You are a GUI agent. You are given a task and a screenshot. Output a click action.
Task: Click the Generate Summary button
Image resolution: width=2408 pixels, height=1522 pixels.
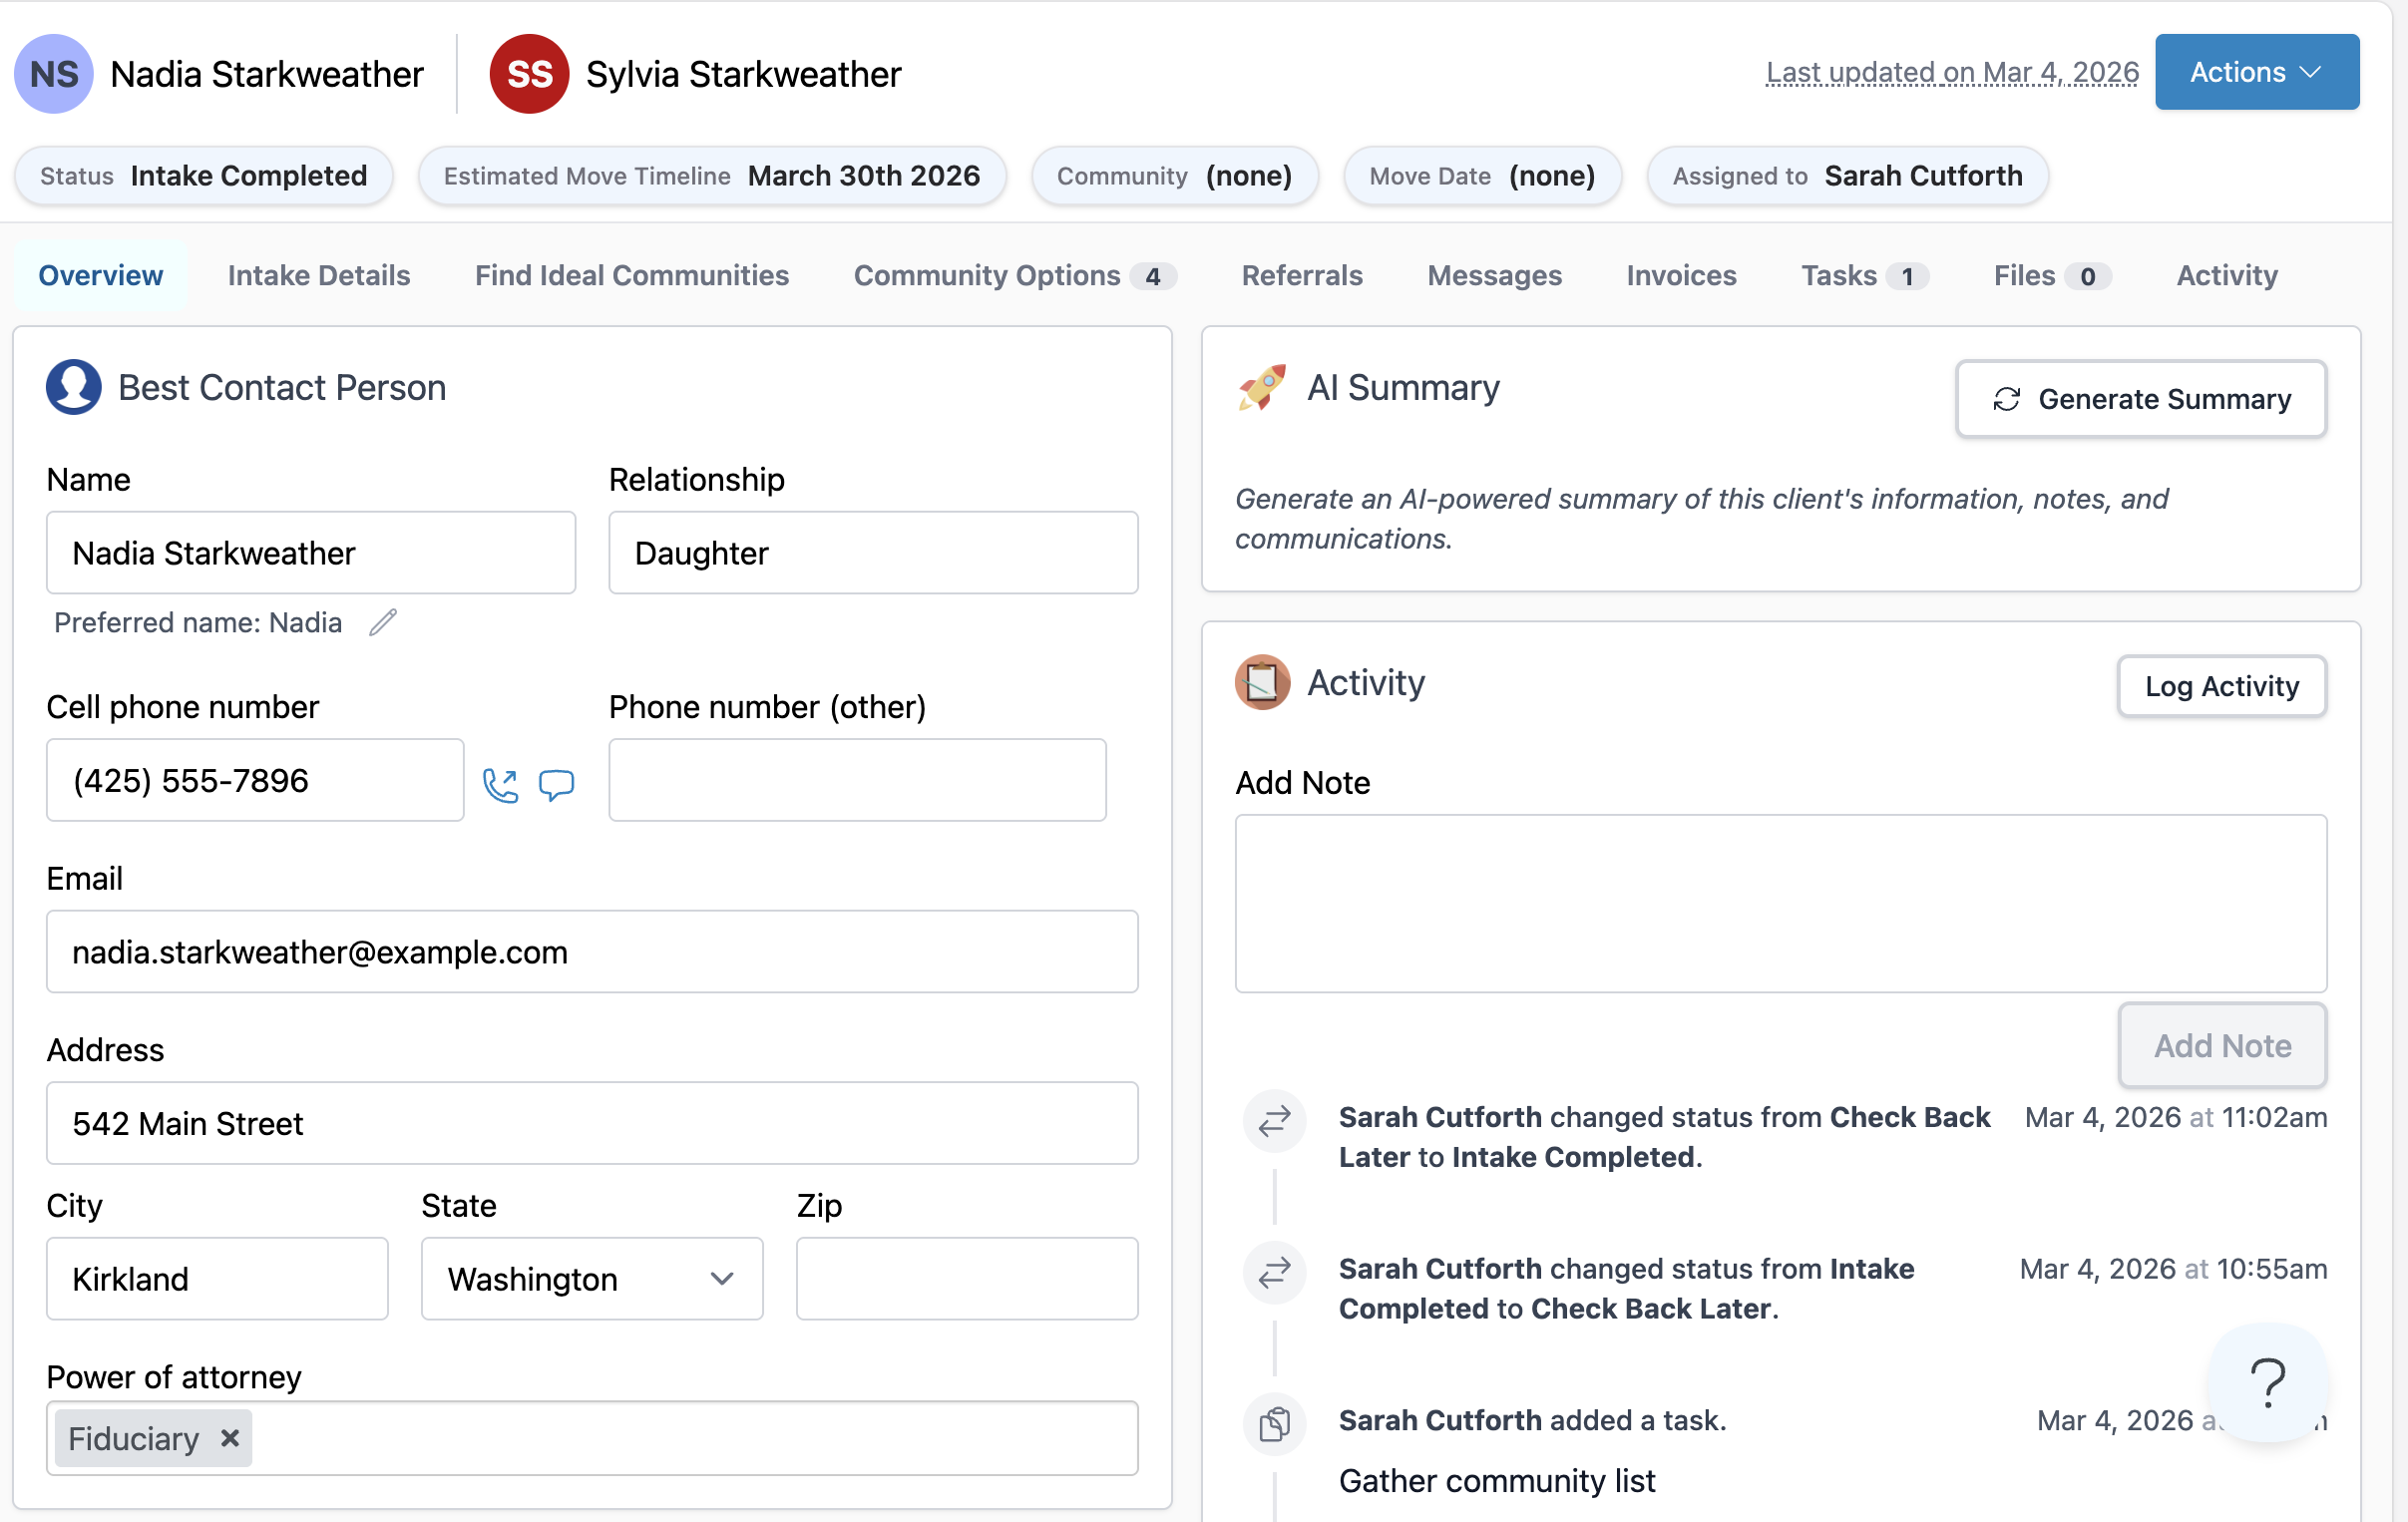(x=2140, y=399)
